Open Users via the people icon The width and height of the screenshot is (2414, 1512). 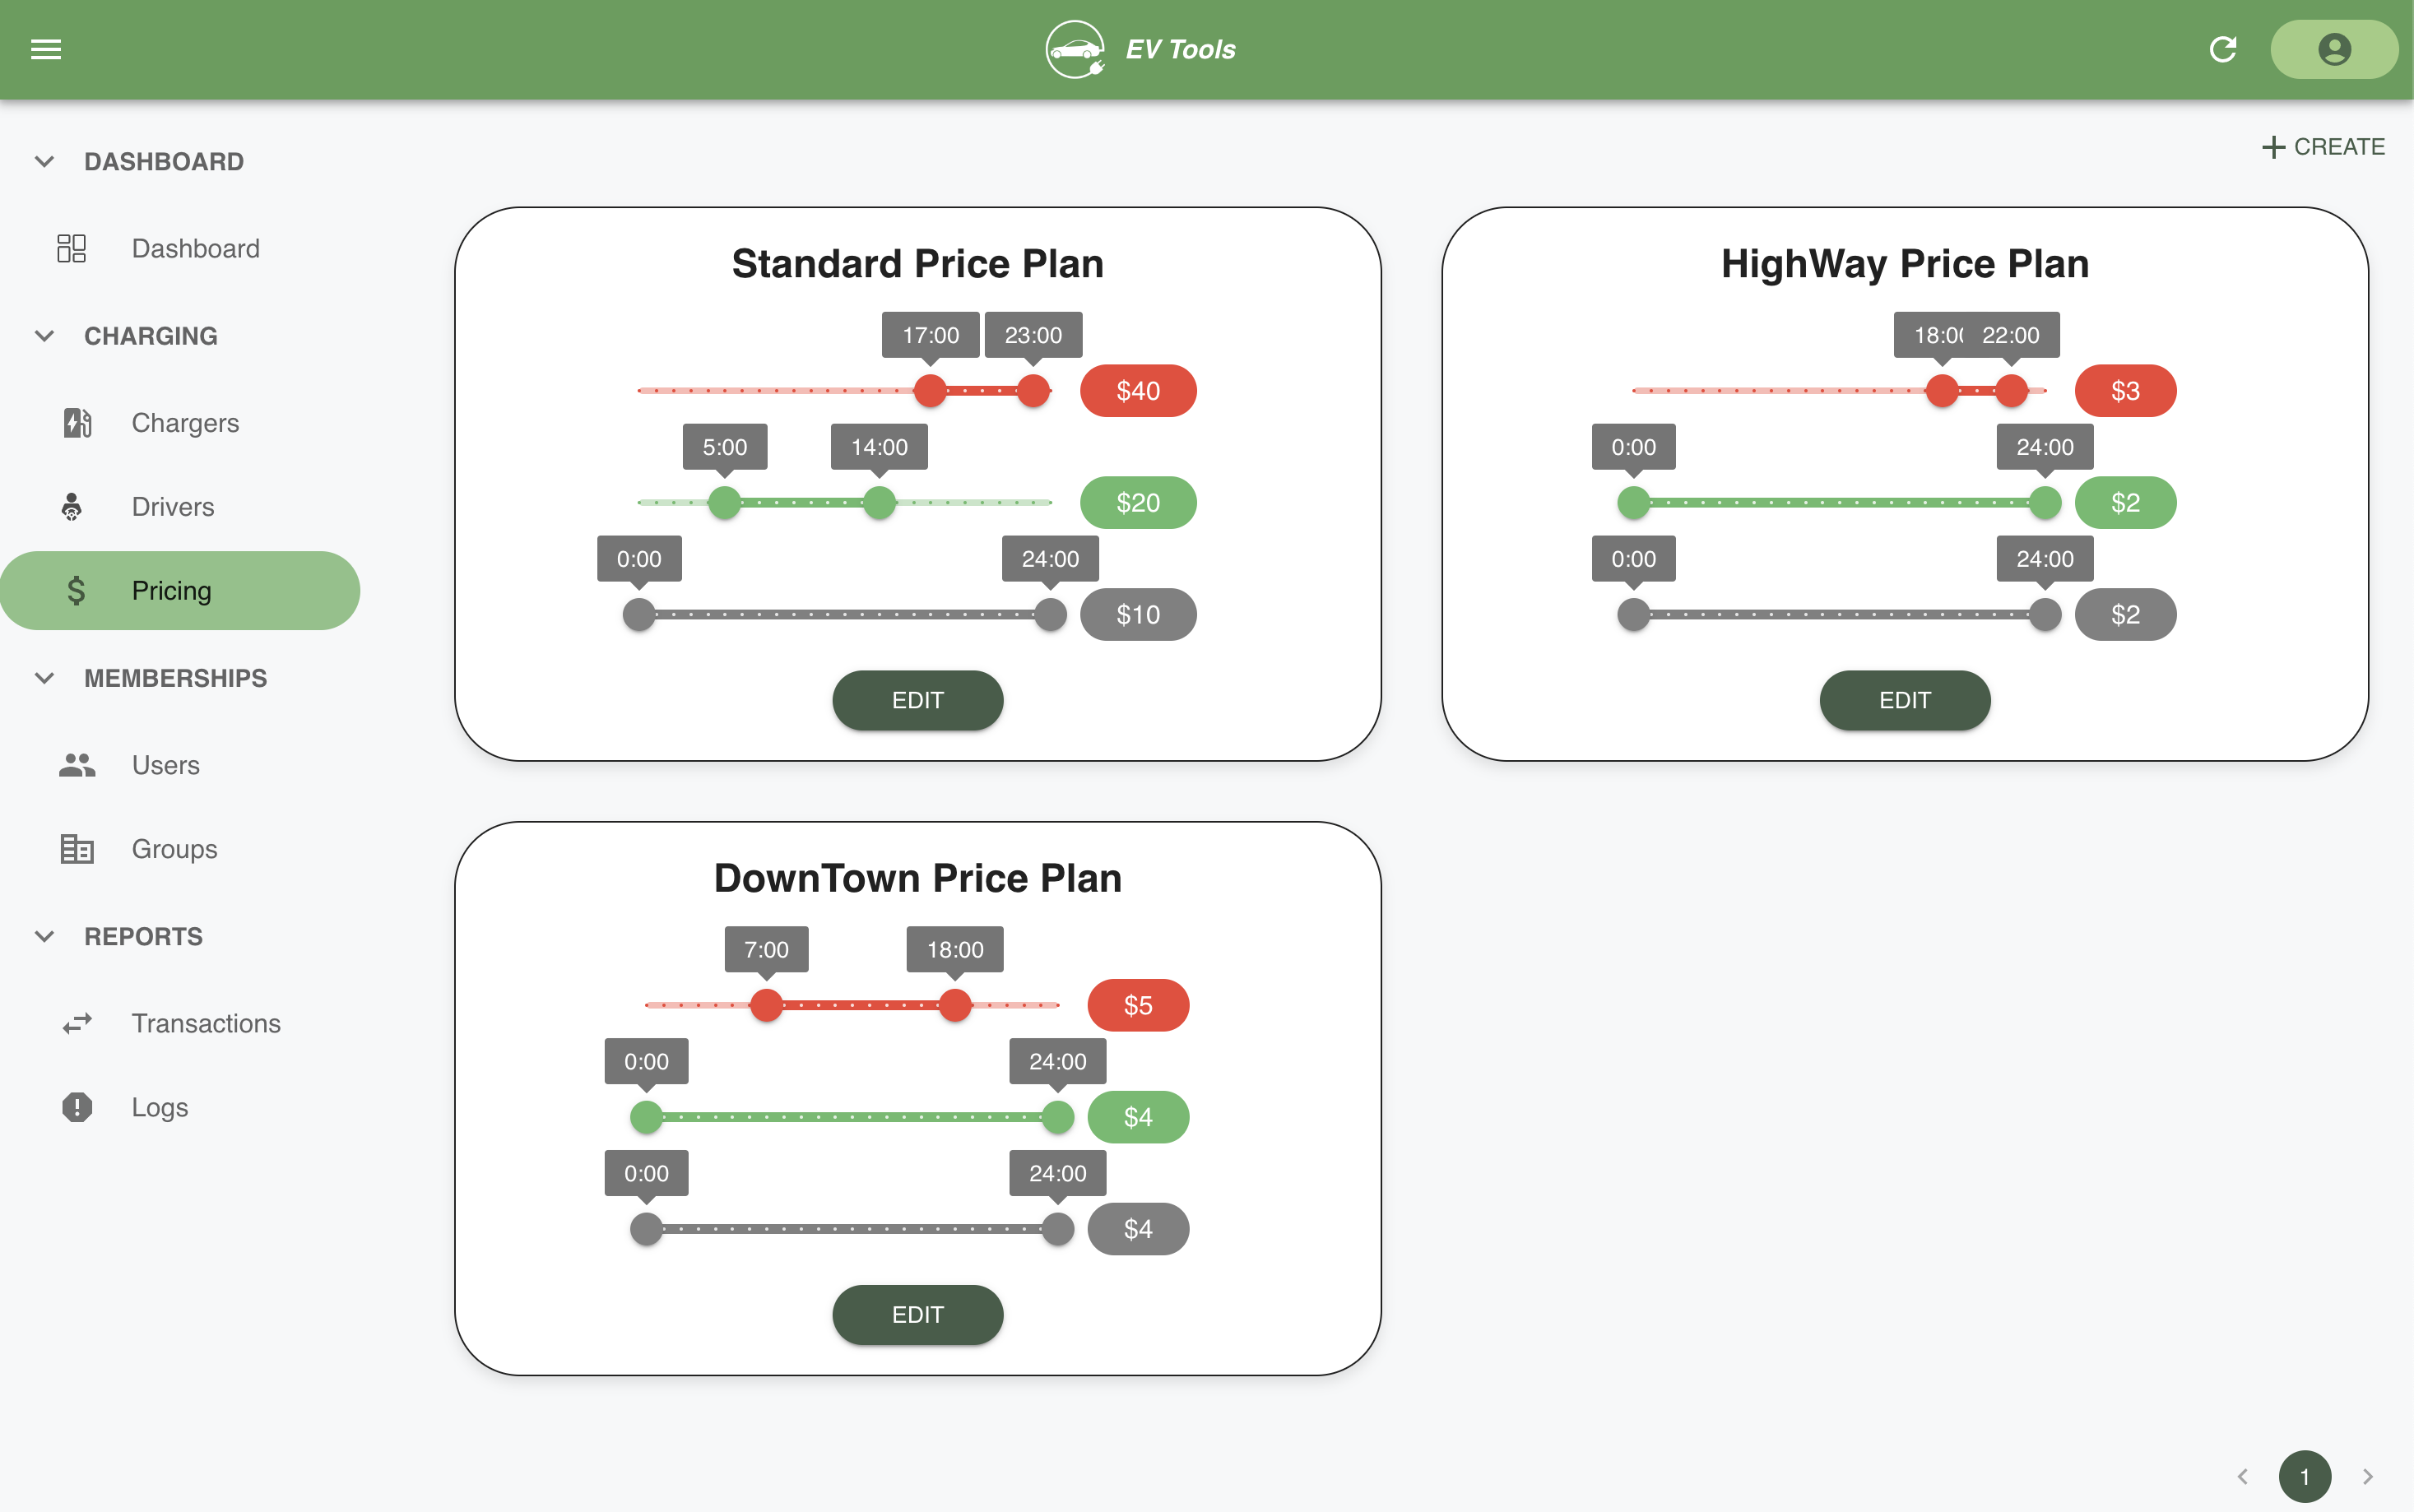[x=74, y=765]
